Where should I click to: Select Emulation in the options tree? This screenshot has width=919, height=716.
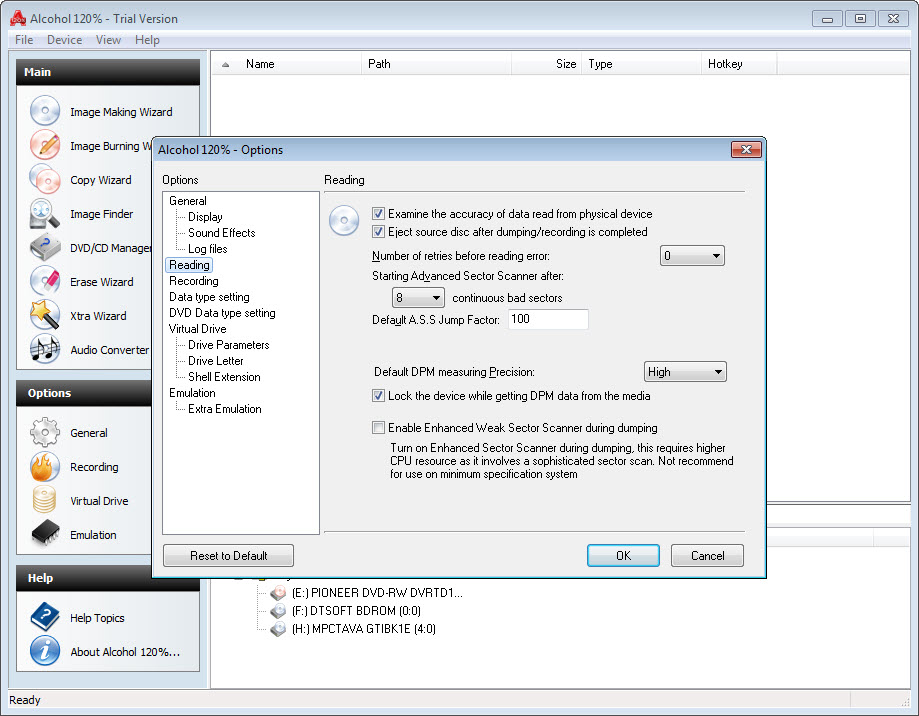point(192,393)
